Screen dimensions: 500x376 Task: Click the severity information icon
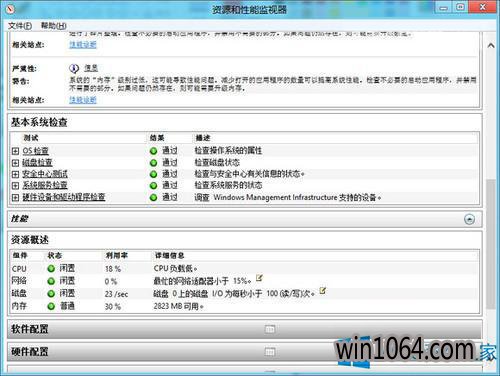[74, 68]
